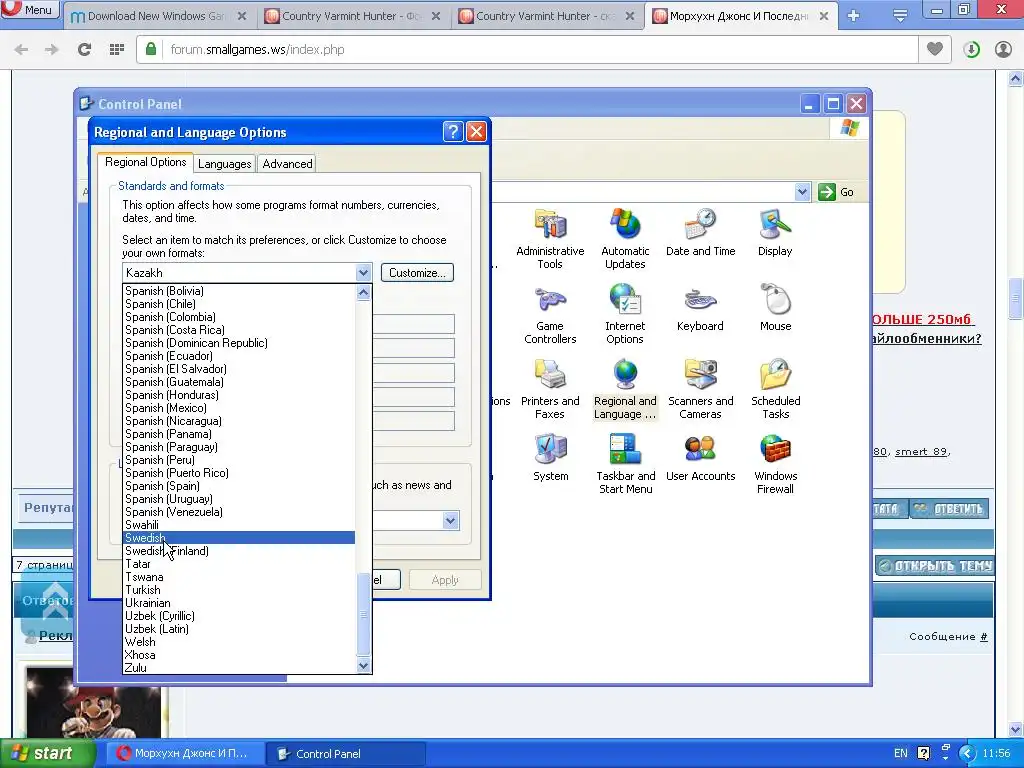Select Regional Options tab
Viewport: 1024px width, 768px height.
(145, 162)
